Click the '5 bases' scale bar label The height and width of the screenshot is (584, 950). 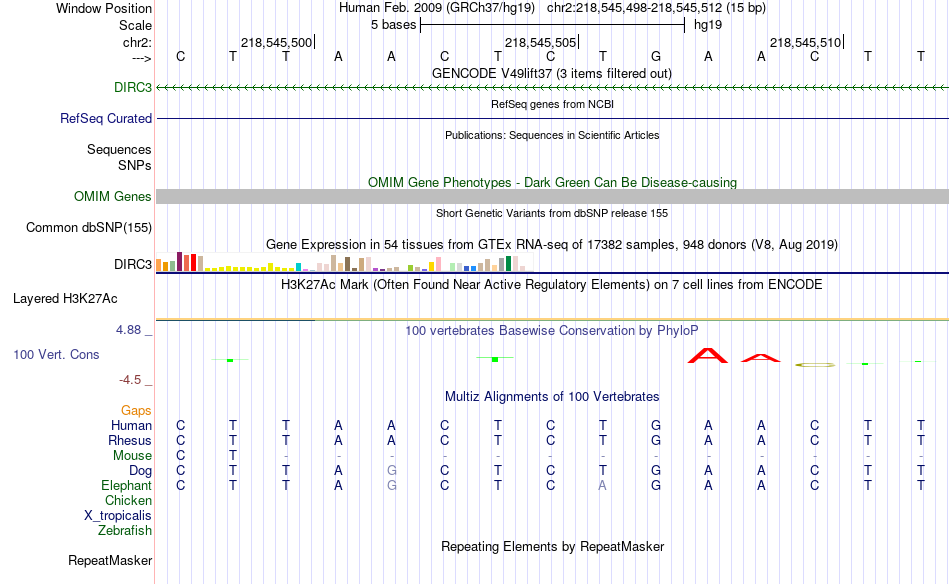(x=394, y=25)
